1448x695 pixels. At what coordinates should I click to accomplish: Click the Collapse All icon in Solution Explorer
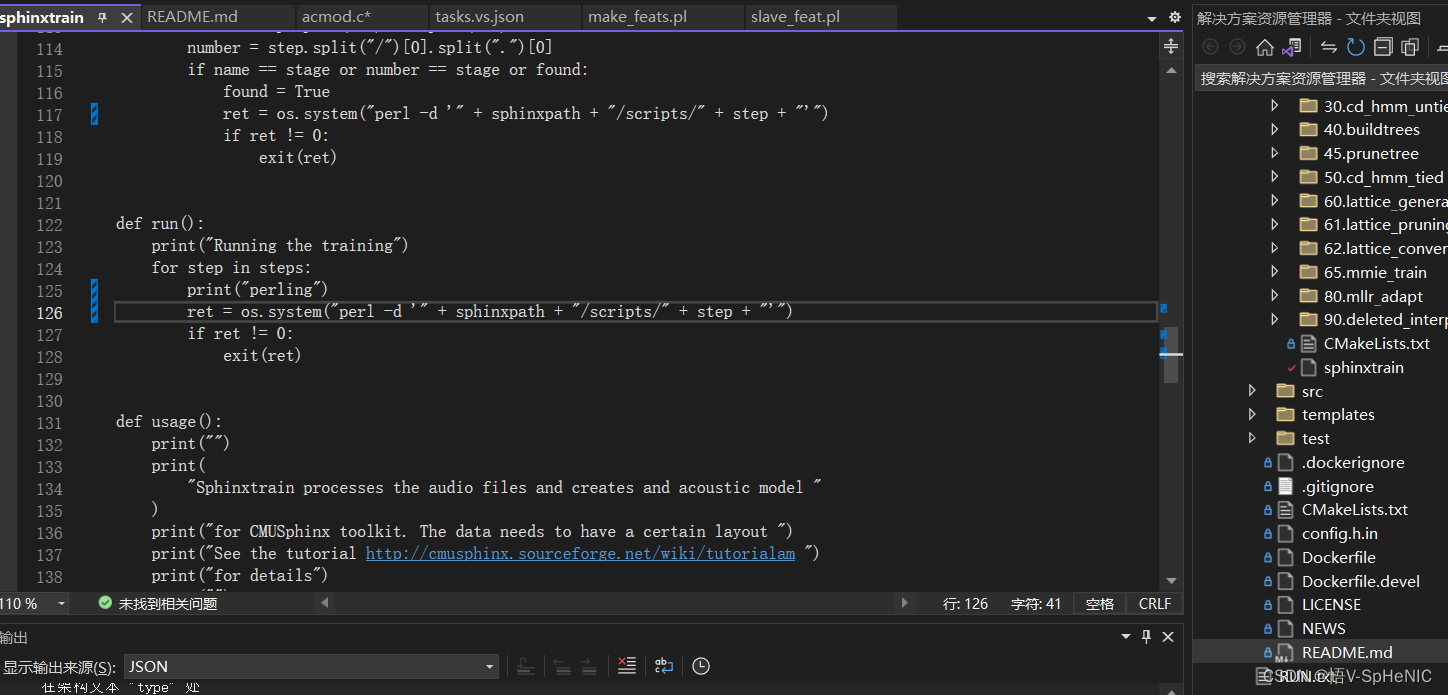point(1384,45)
